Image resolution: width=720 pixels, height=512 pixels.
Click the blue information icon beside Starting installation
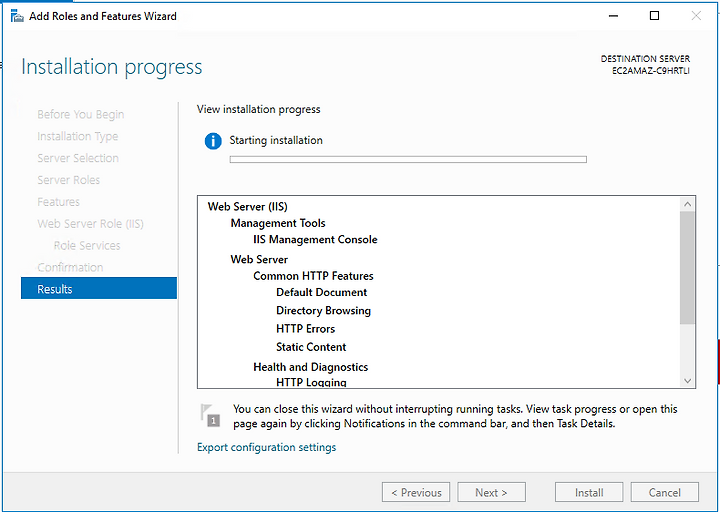coord(213,141)
